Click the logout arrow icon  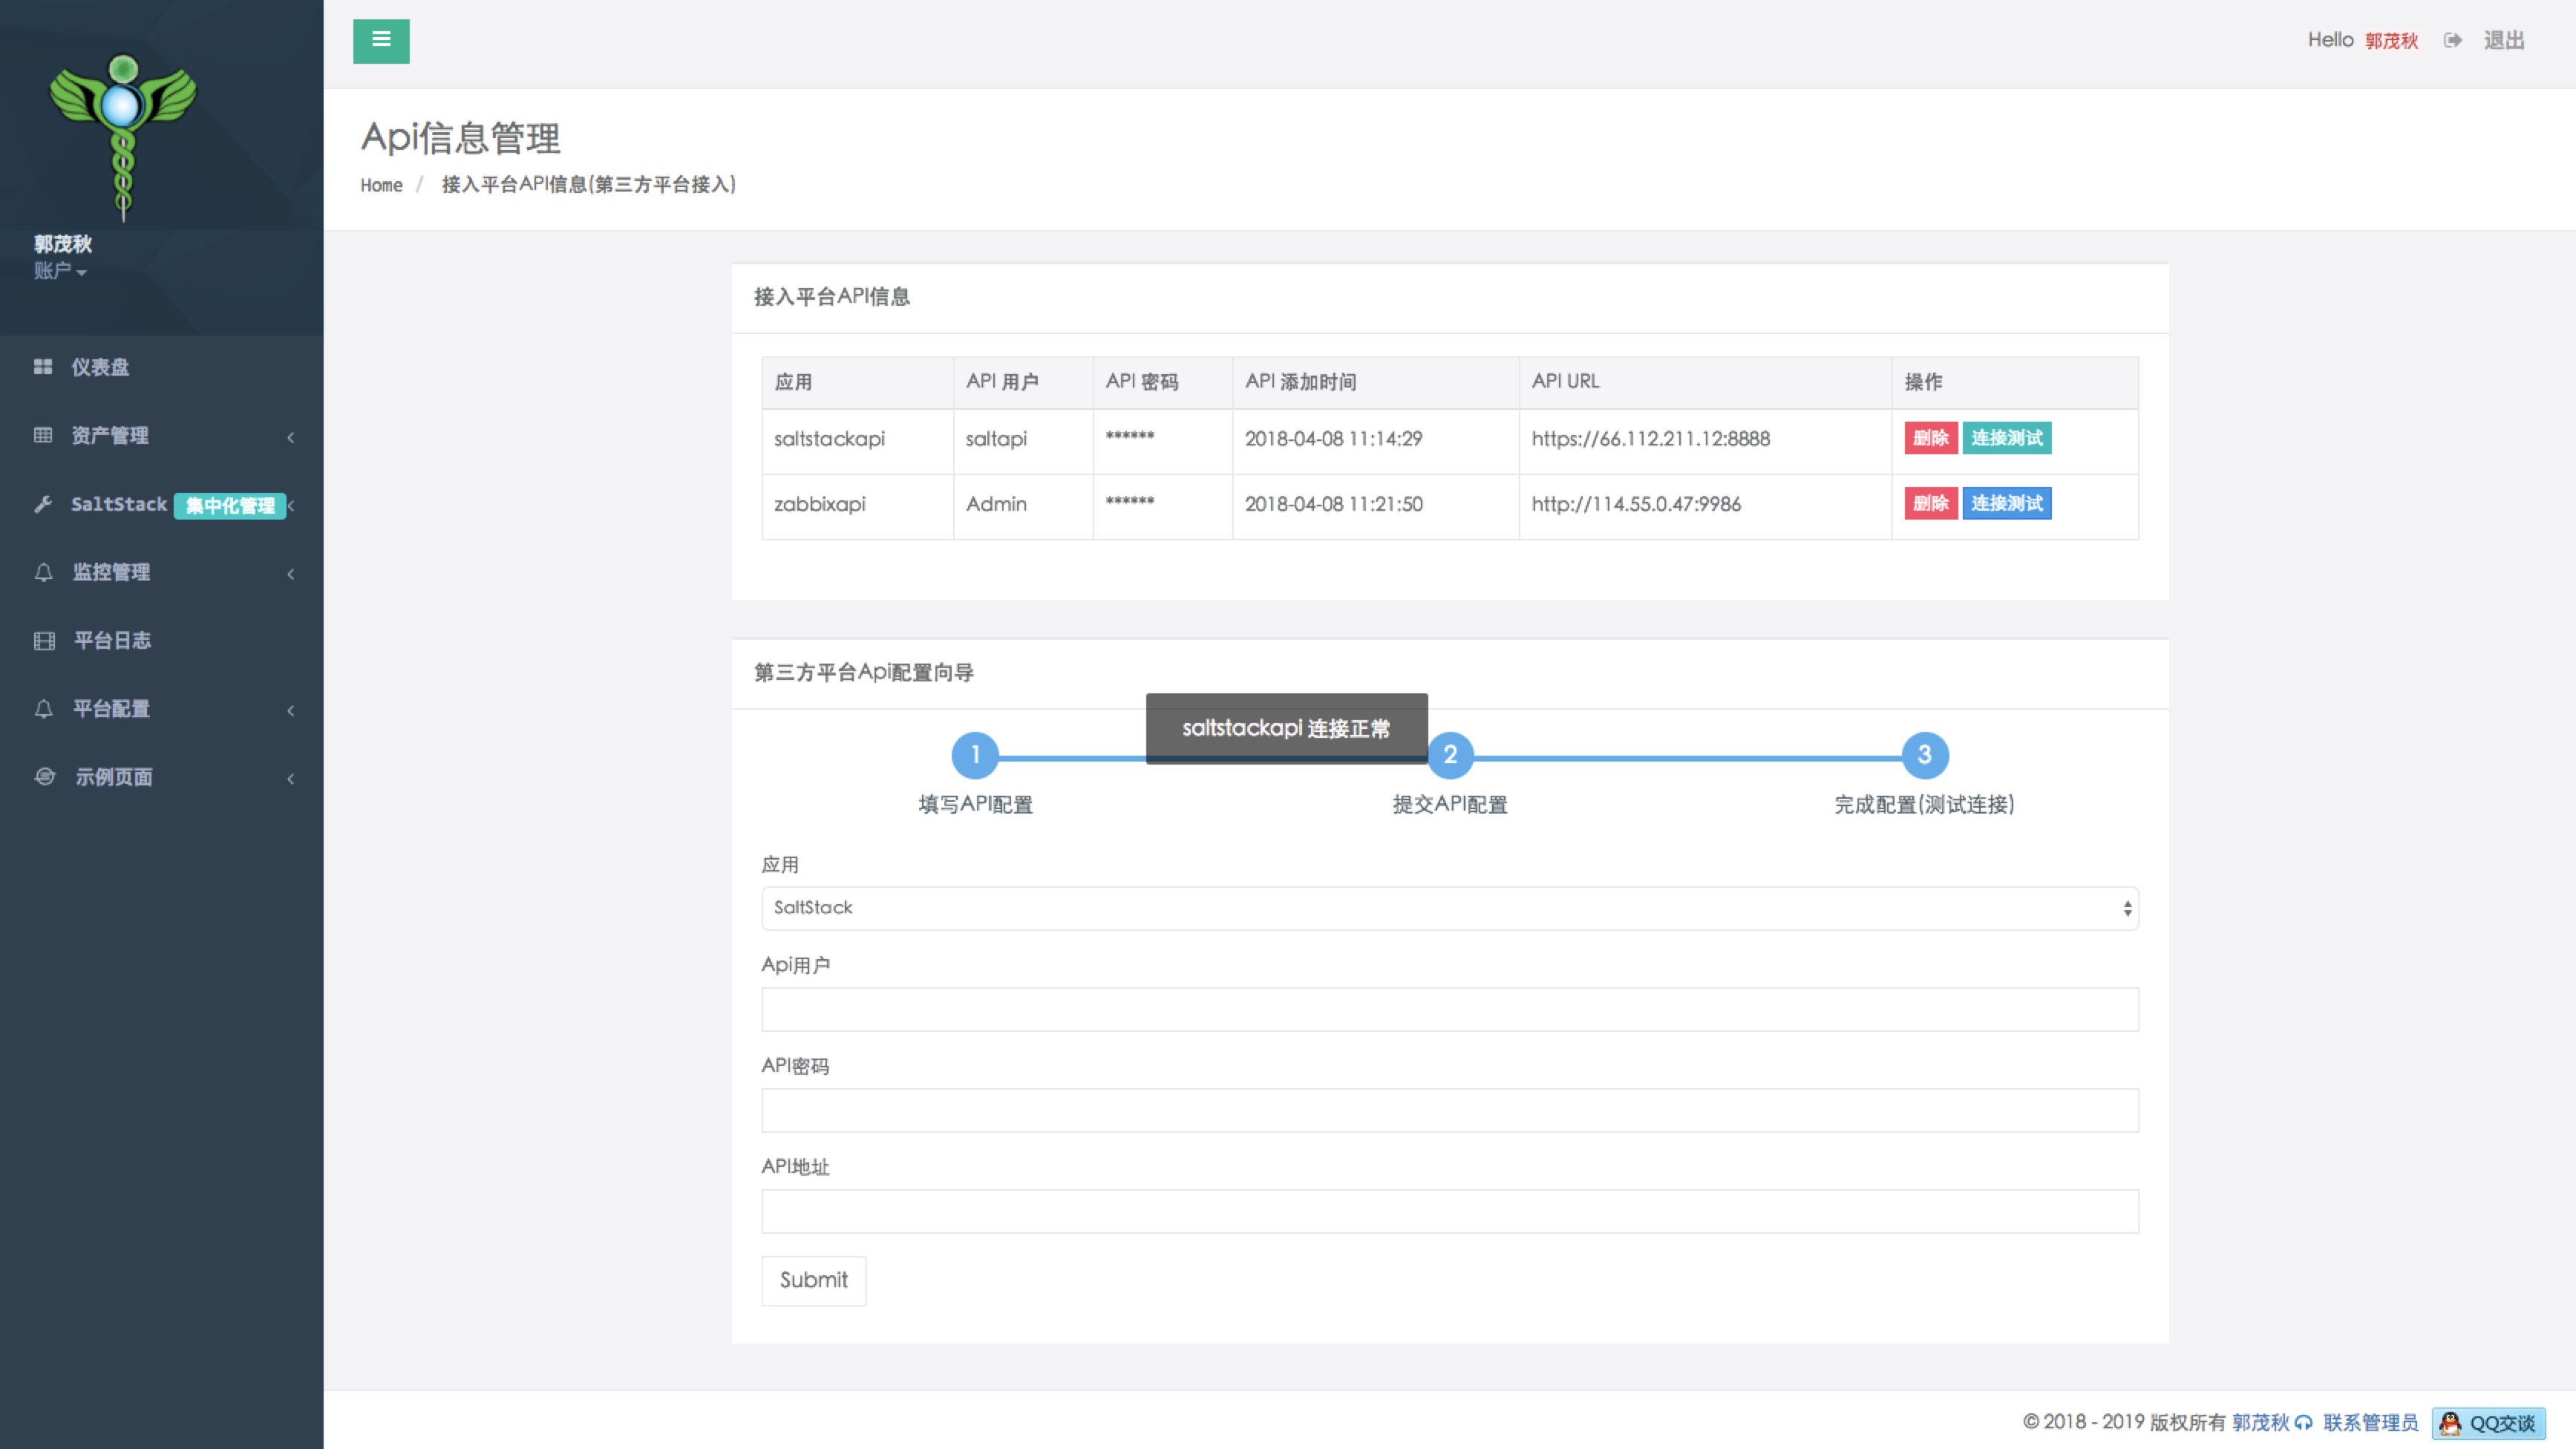coord(2452,41)
